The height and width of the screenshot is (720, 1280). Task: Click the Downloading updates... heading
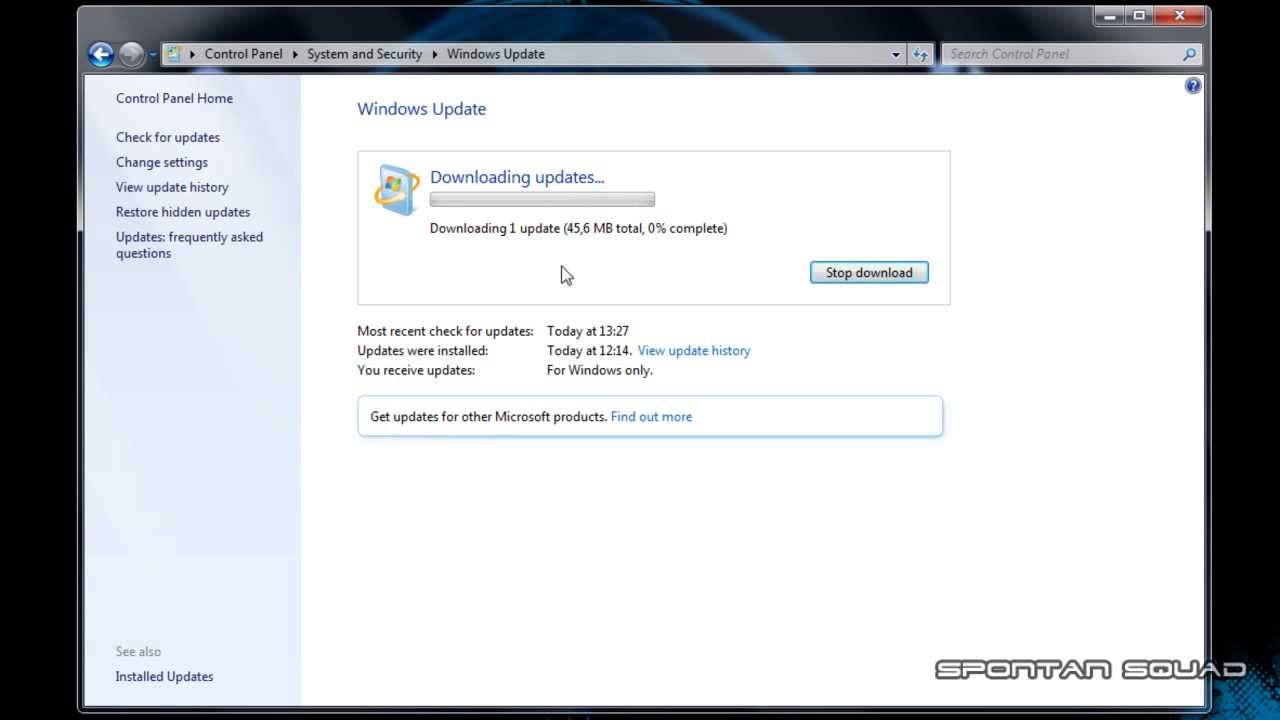click(517, 177)
